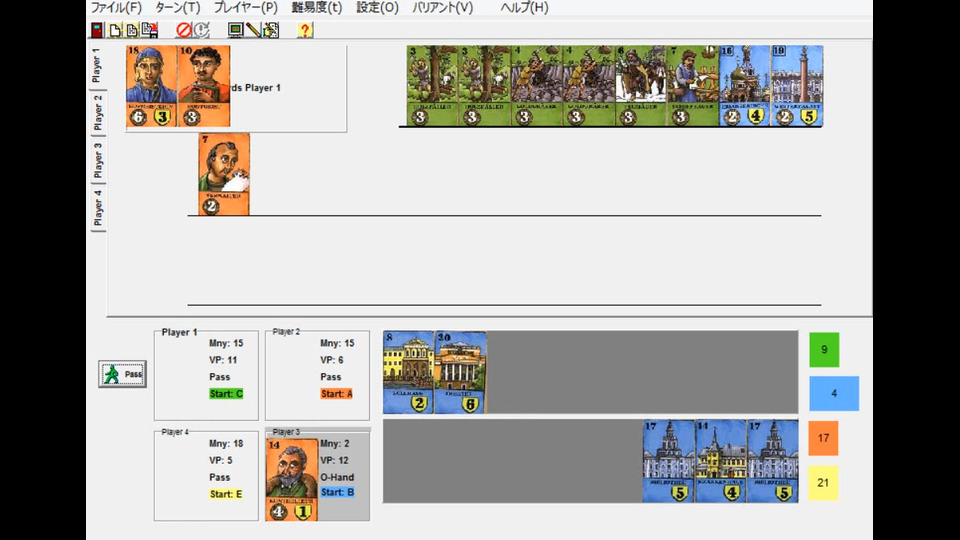
Task: Choose the yellow hospital card numbered 14
Action: (x=721, y=461)
